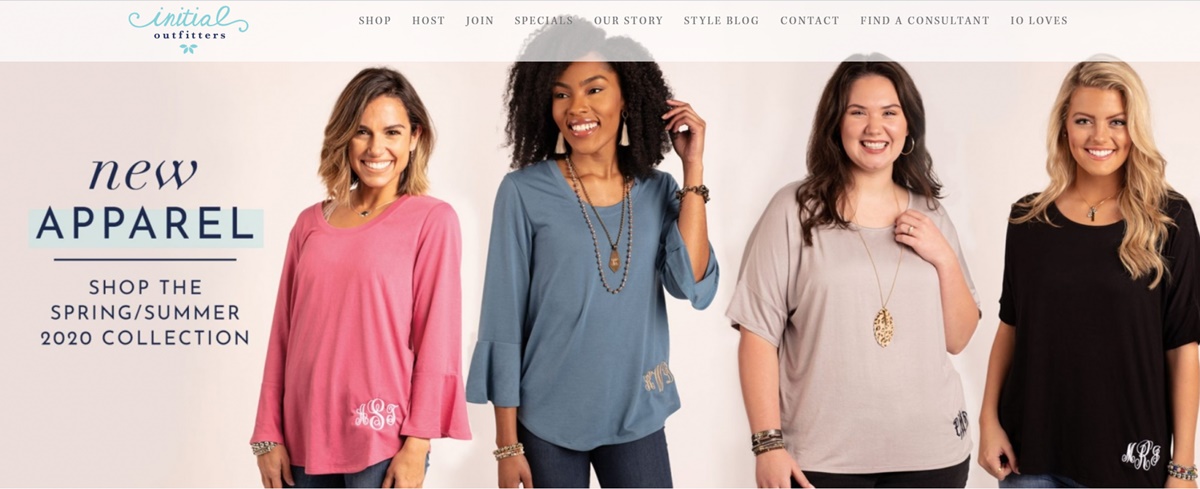Open the CONTACT page
Image resolution: width=1200 pixels, height=489 pixels.
pyautogui.click(x=809, y=21)
